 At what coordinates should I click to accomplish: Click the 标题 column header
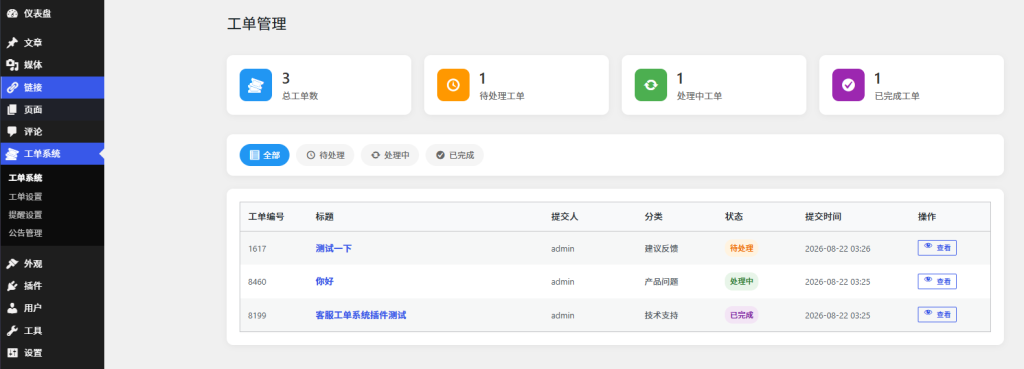(x=325, y=217)
